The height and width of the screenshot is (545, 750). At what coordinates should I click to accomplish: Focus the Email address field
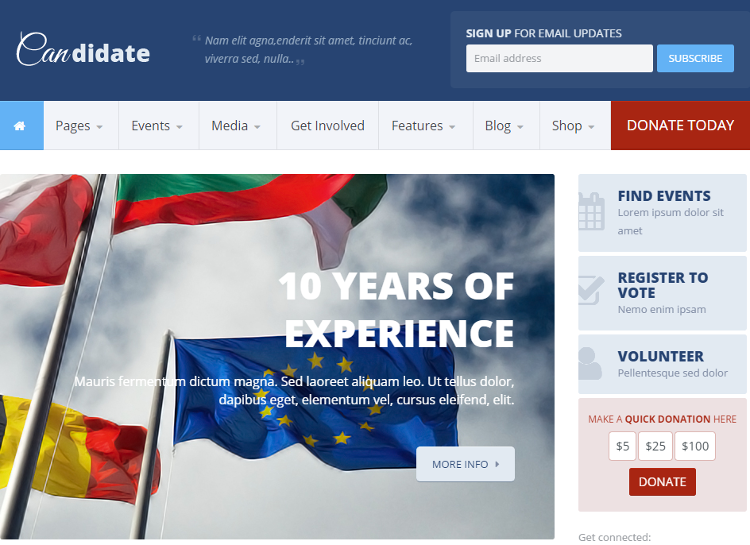(x=559, y=58)
